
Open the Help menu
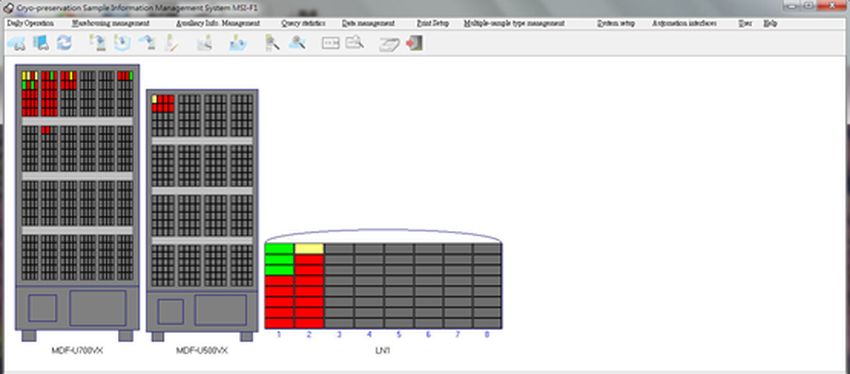tap(770, 23)
